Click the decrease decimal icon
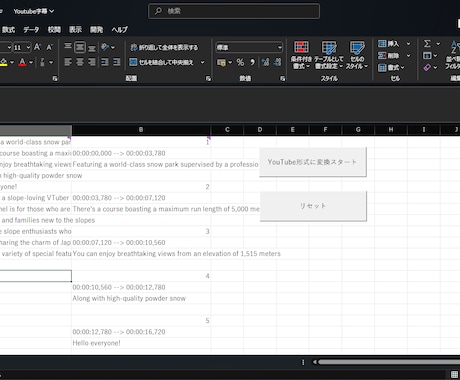This screenshot has width=460, height=380. pos(277,62)
